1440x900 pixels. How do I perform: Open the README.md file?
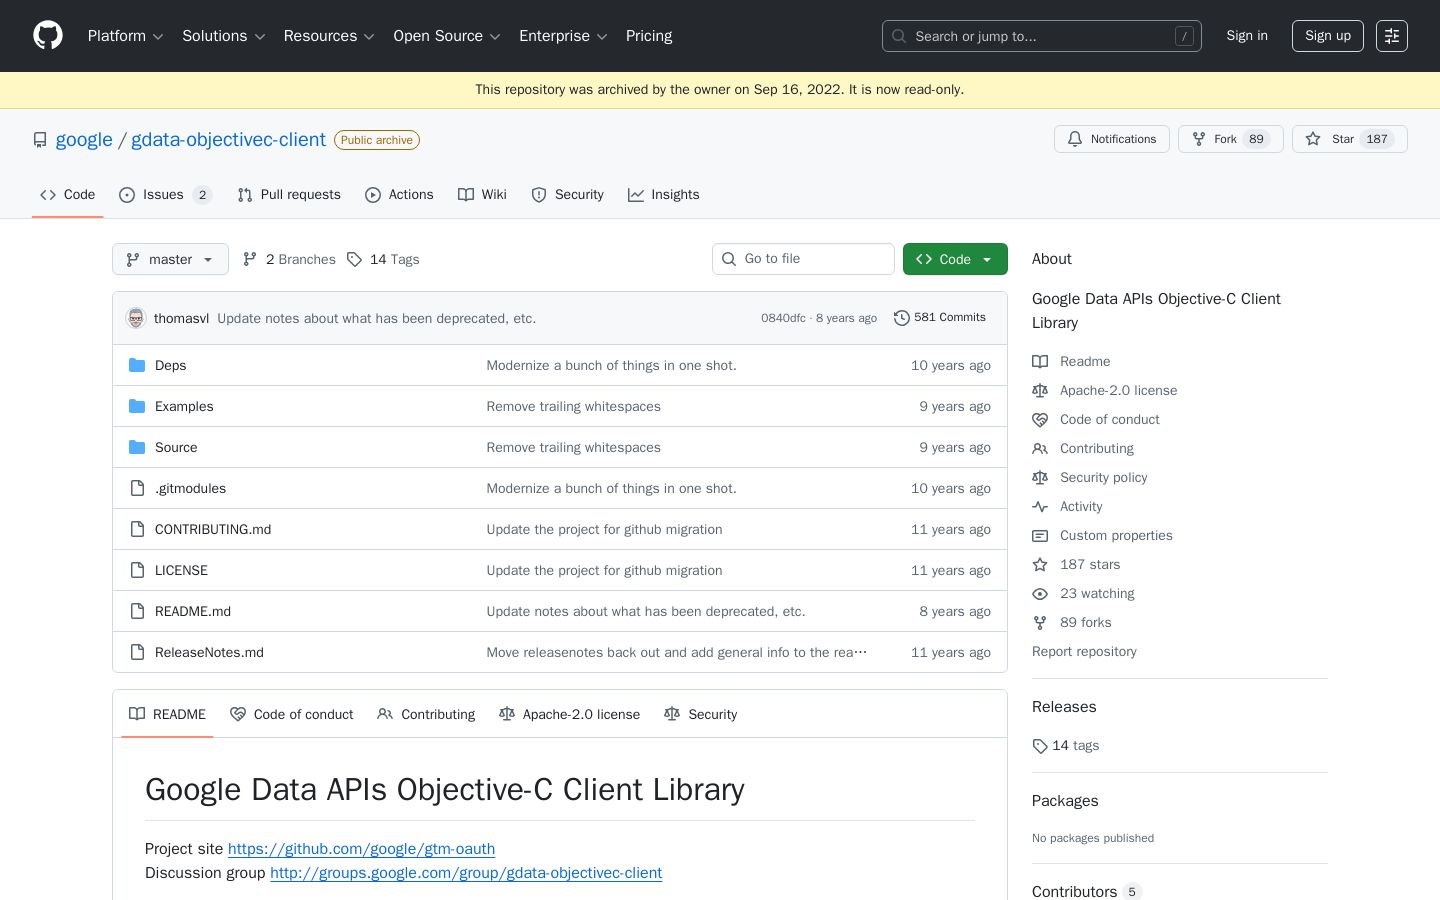pos(193,611)
